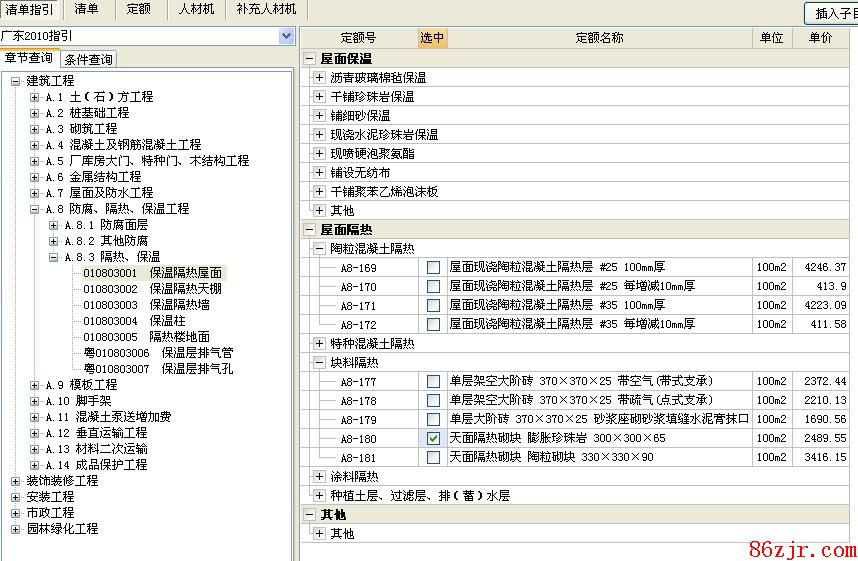The height and width of the screenshot is (561, 858).
Task: Open the 广东2010指引 dropdown
Action: point(286,36)
